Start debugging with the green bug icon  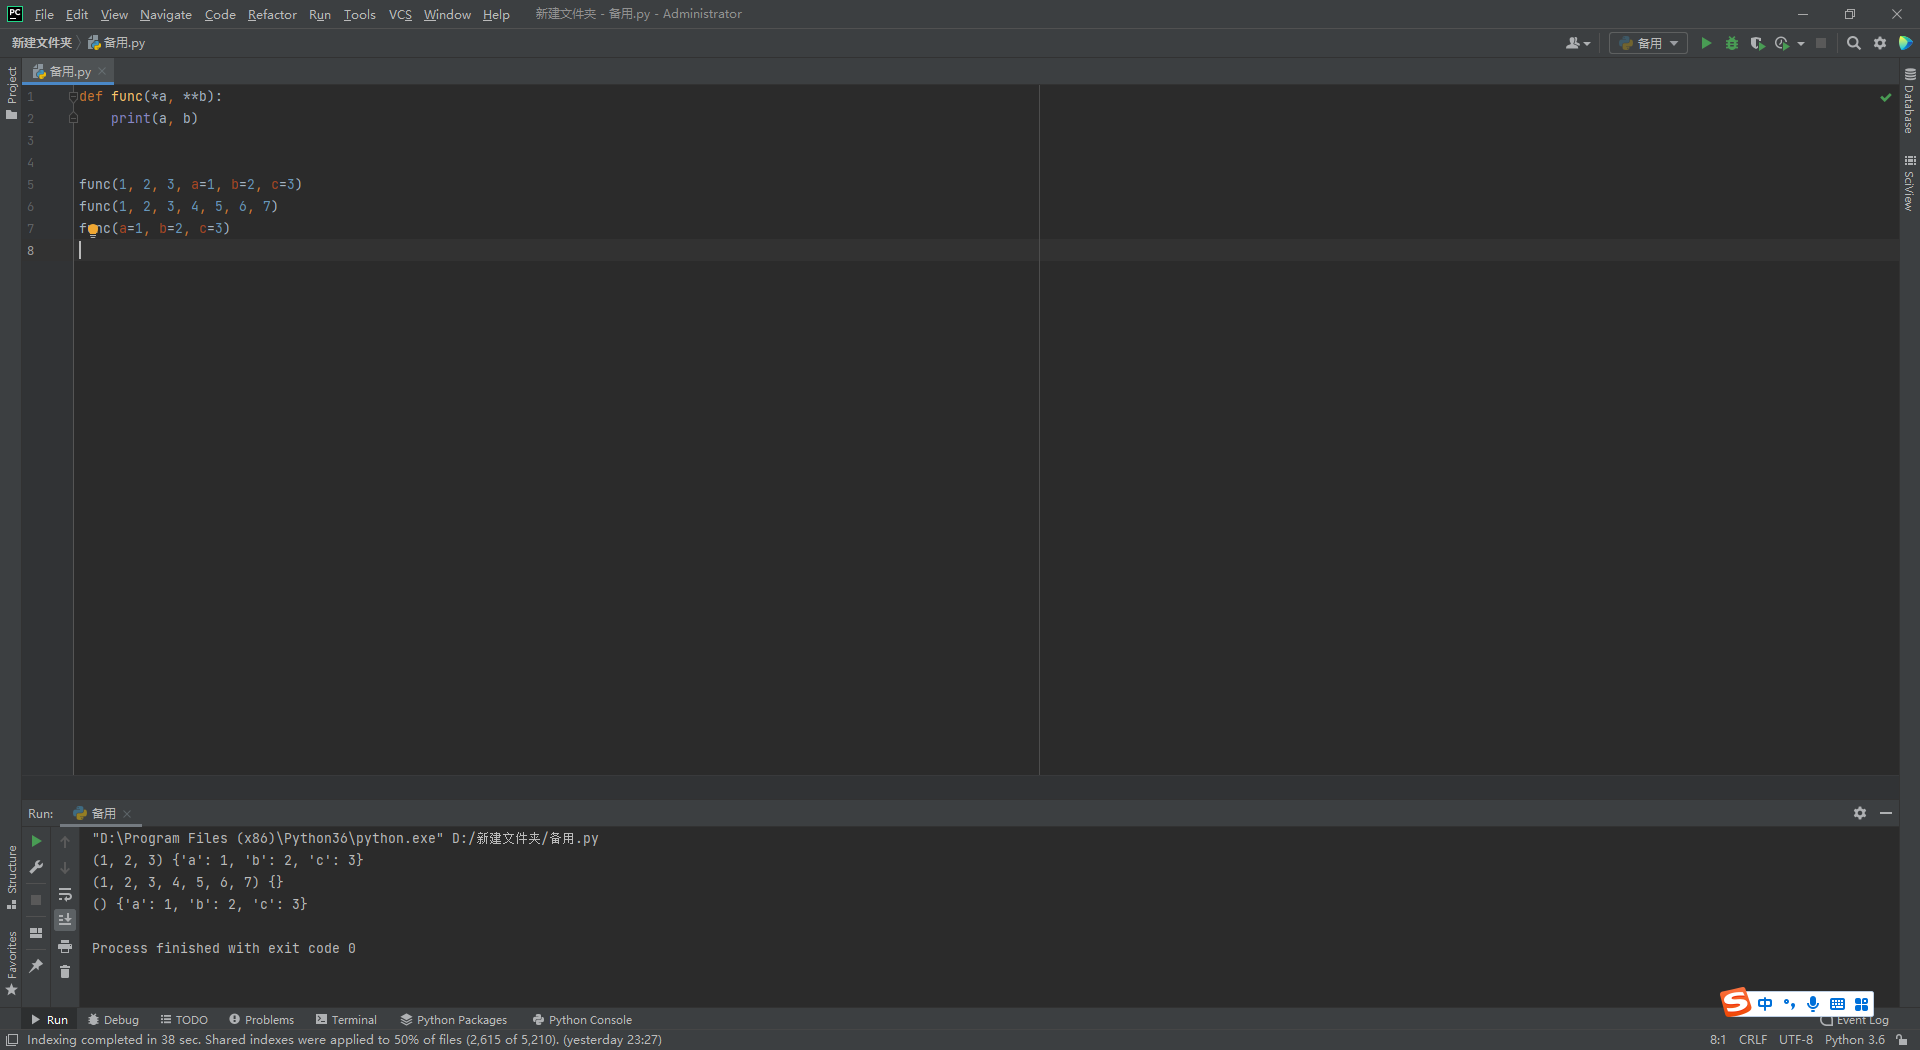pyautogui.click(x=1732, y=43)
